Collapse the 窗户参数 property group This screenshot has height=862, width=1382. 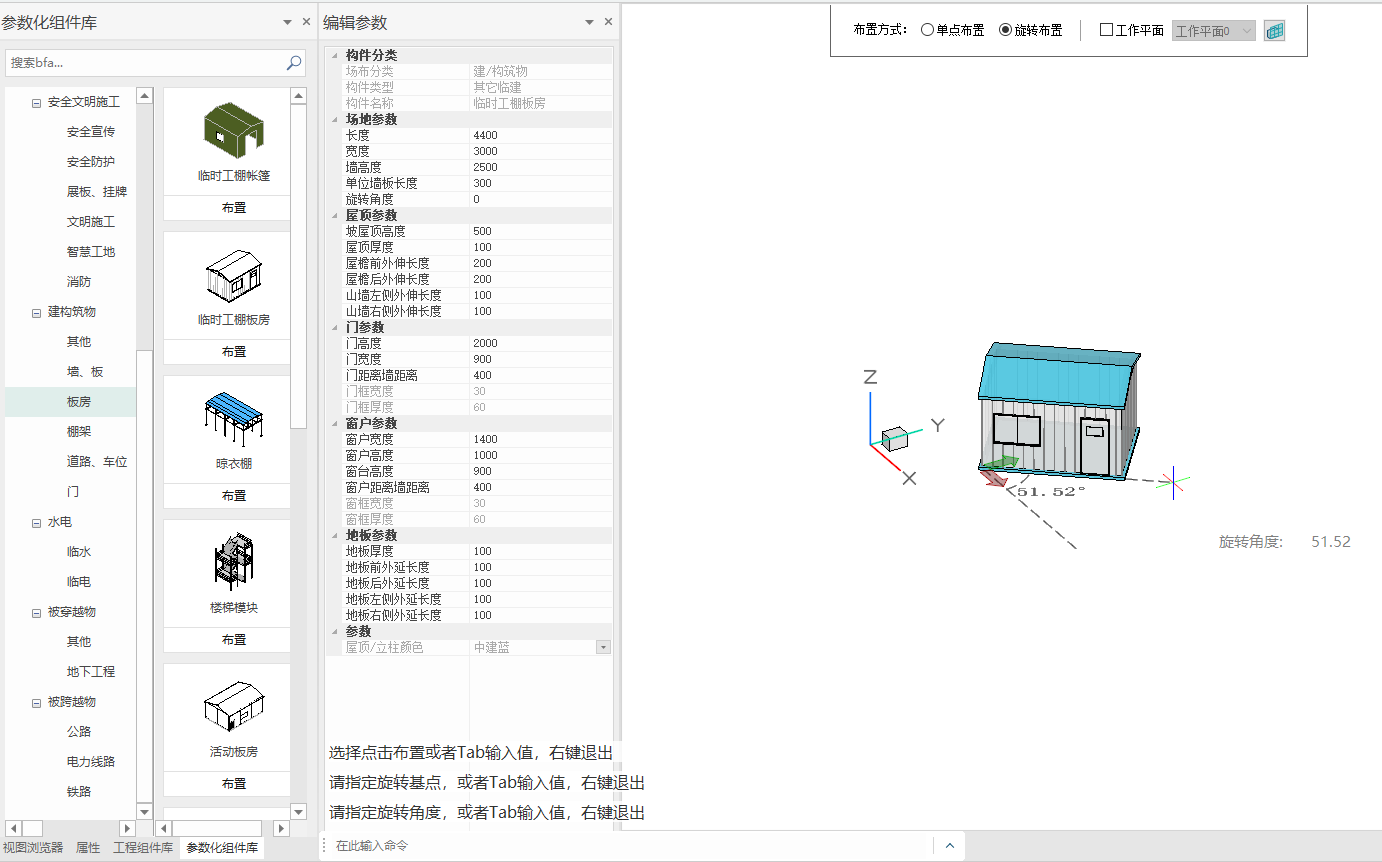(334, 424)
